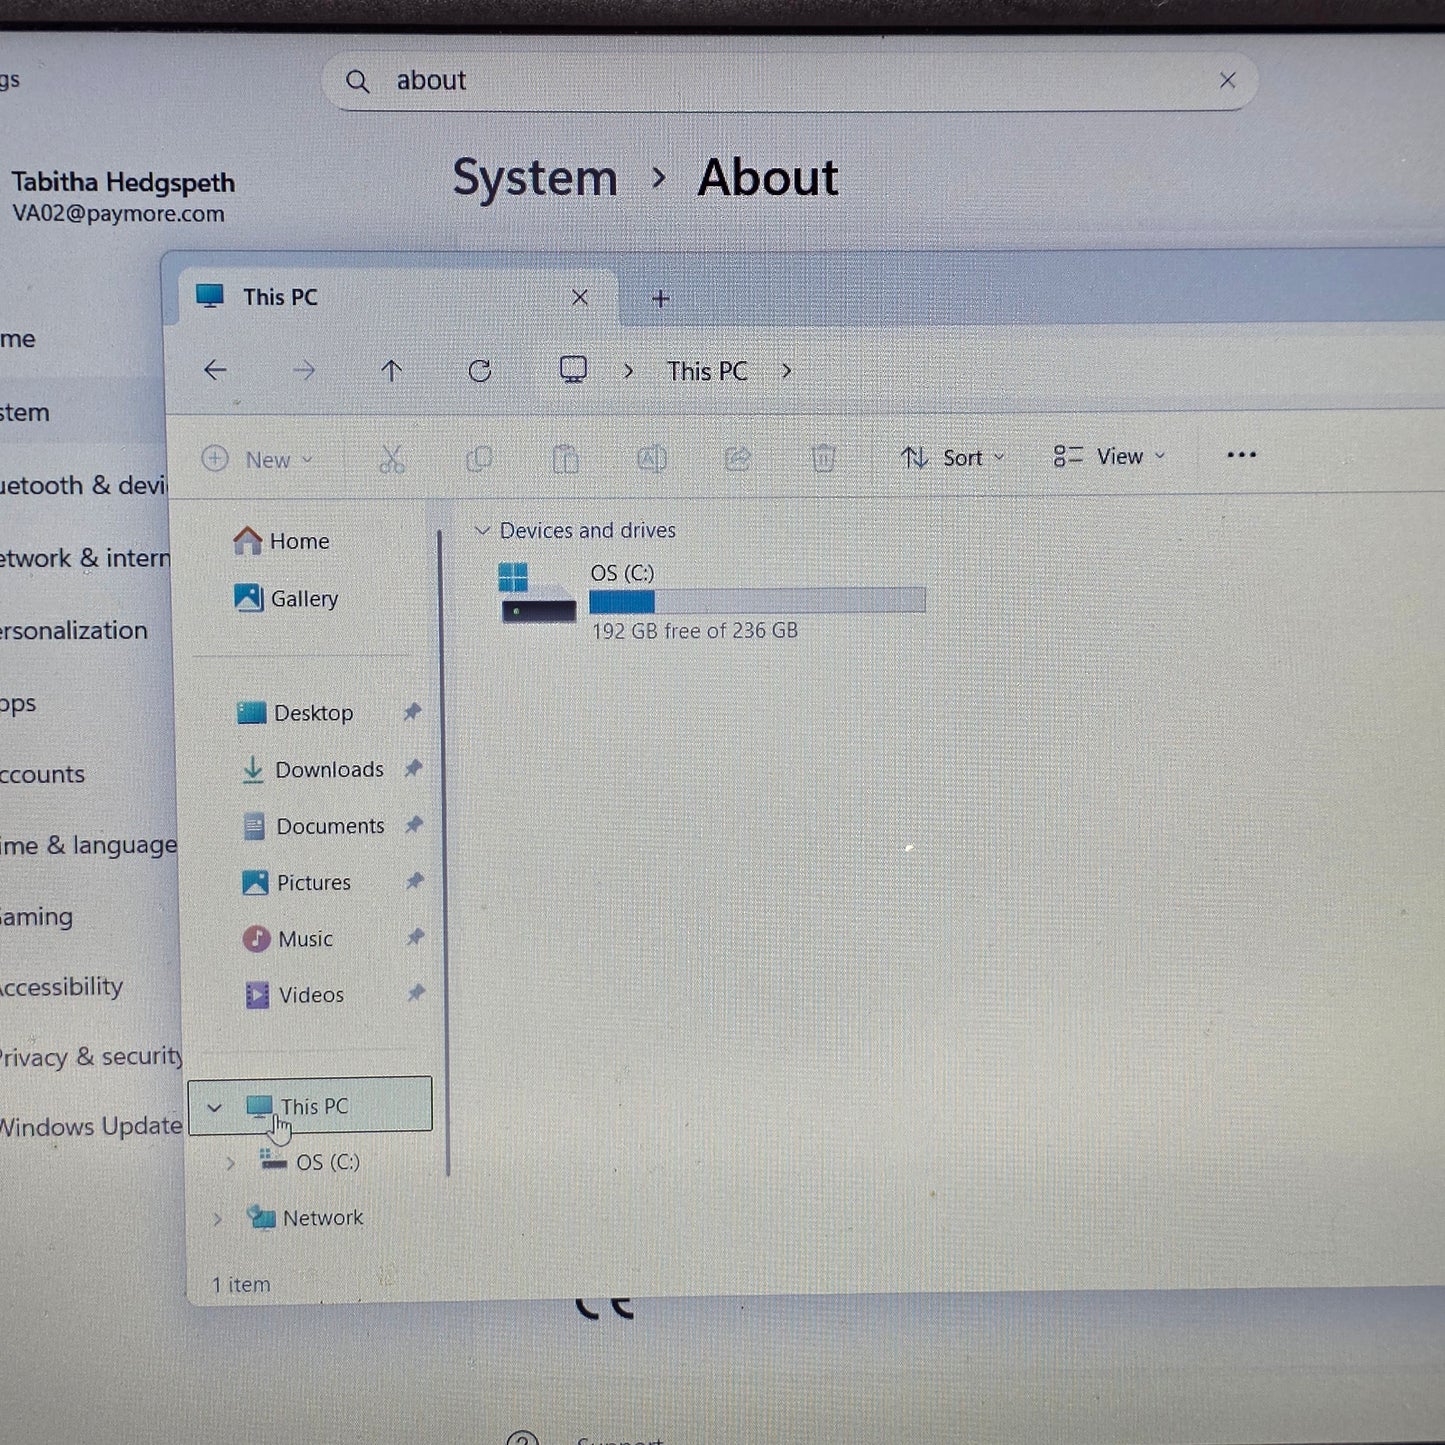Open Gaming in Settings sidebar
This screenshot has width=1445, height=1445.
(x=36, y=917)
